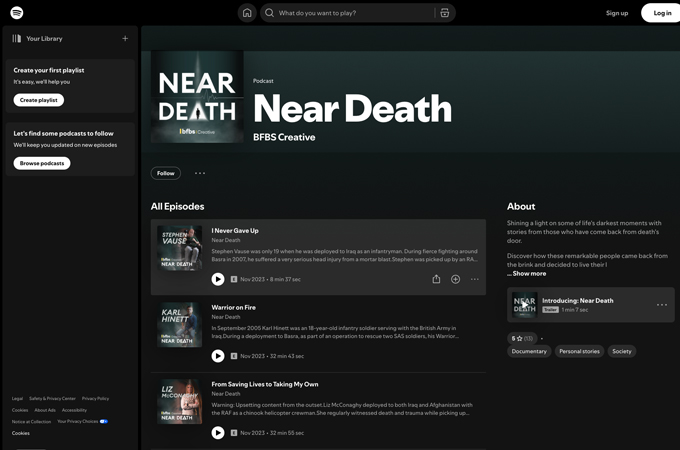
Task: Collapse Your Library with library icon
Action: [16, 39]
